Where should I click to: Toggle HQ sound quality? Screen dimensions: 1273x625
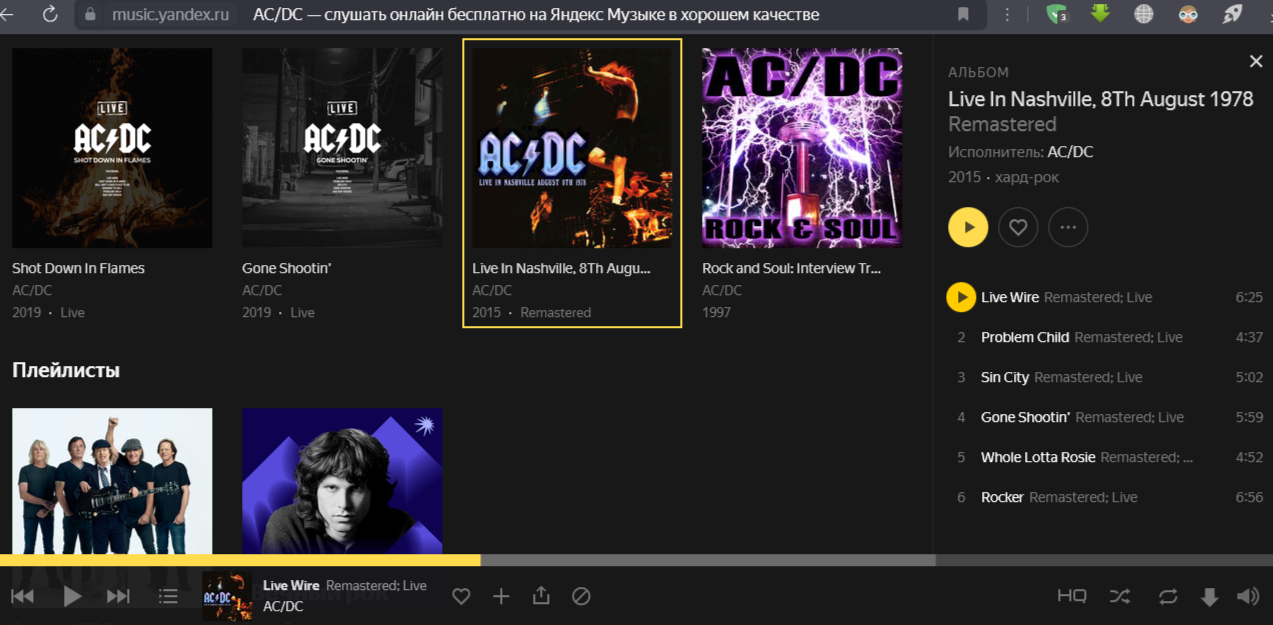(x=1072, y=596)
